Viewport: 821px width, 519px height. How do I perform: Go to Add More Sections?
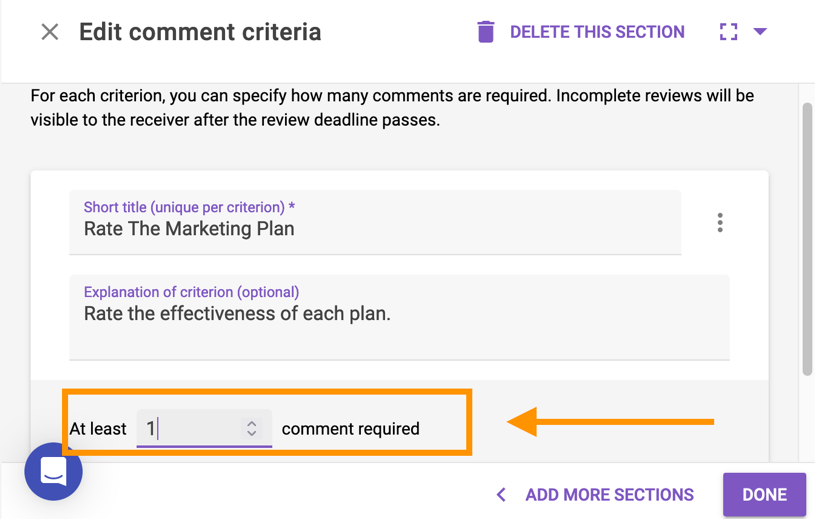tap(609, 495)
